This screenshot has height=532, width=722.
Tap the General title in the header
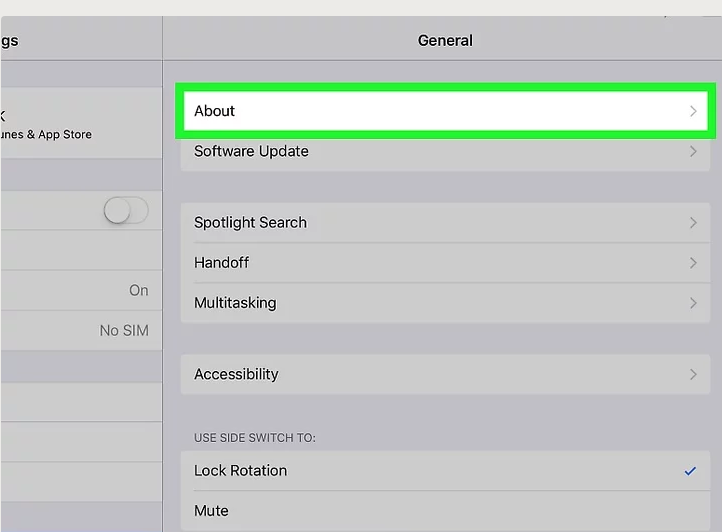coord(445,41)
